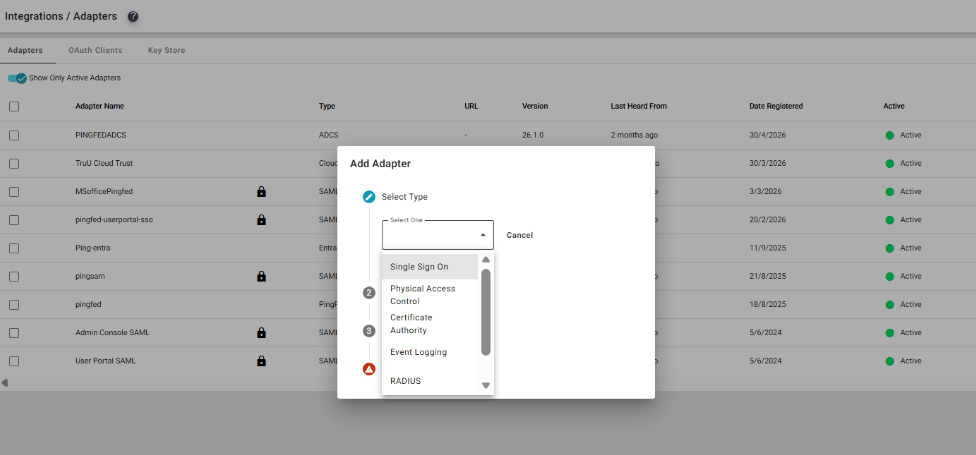Click the dropdown list scrollbar thumb

(x=486, y=312)
